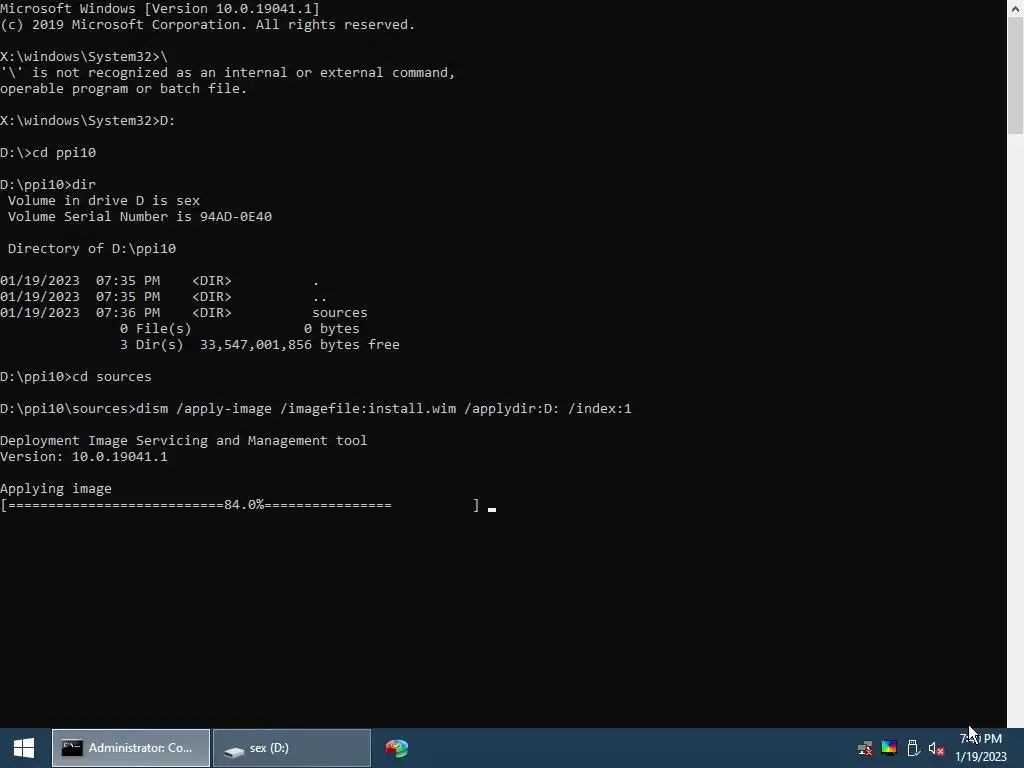
Task: Click the muted volume tray icon
Action: [936, 748]
